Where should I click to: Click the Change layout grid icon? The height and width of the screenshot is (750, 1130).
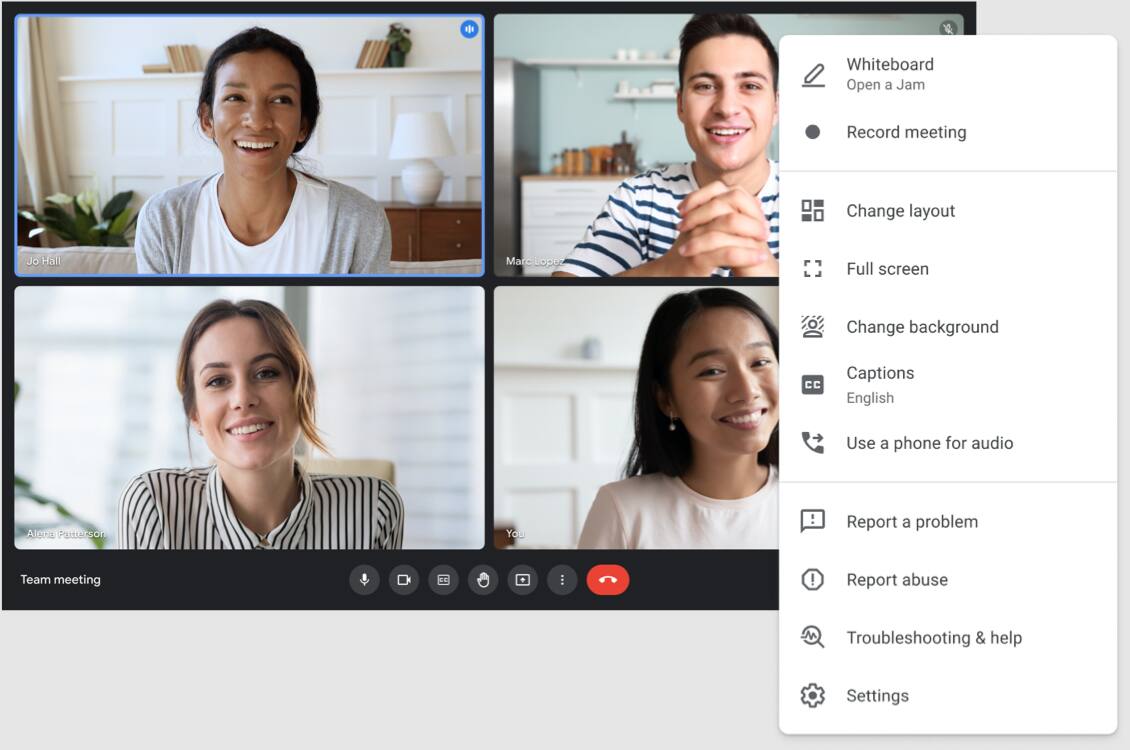coord(812,210)
